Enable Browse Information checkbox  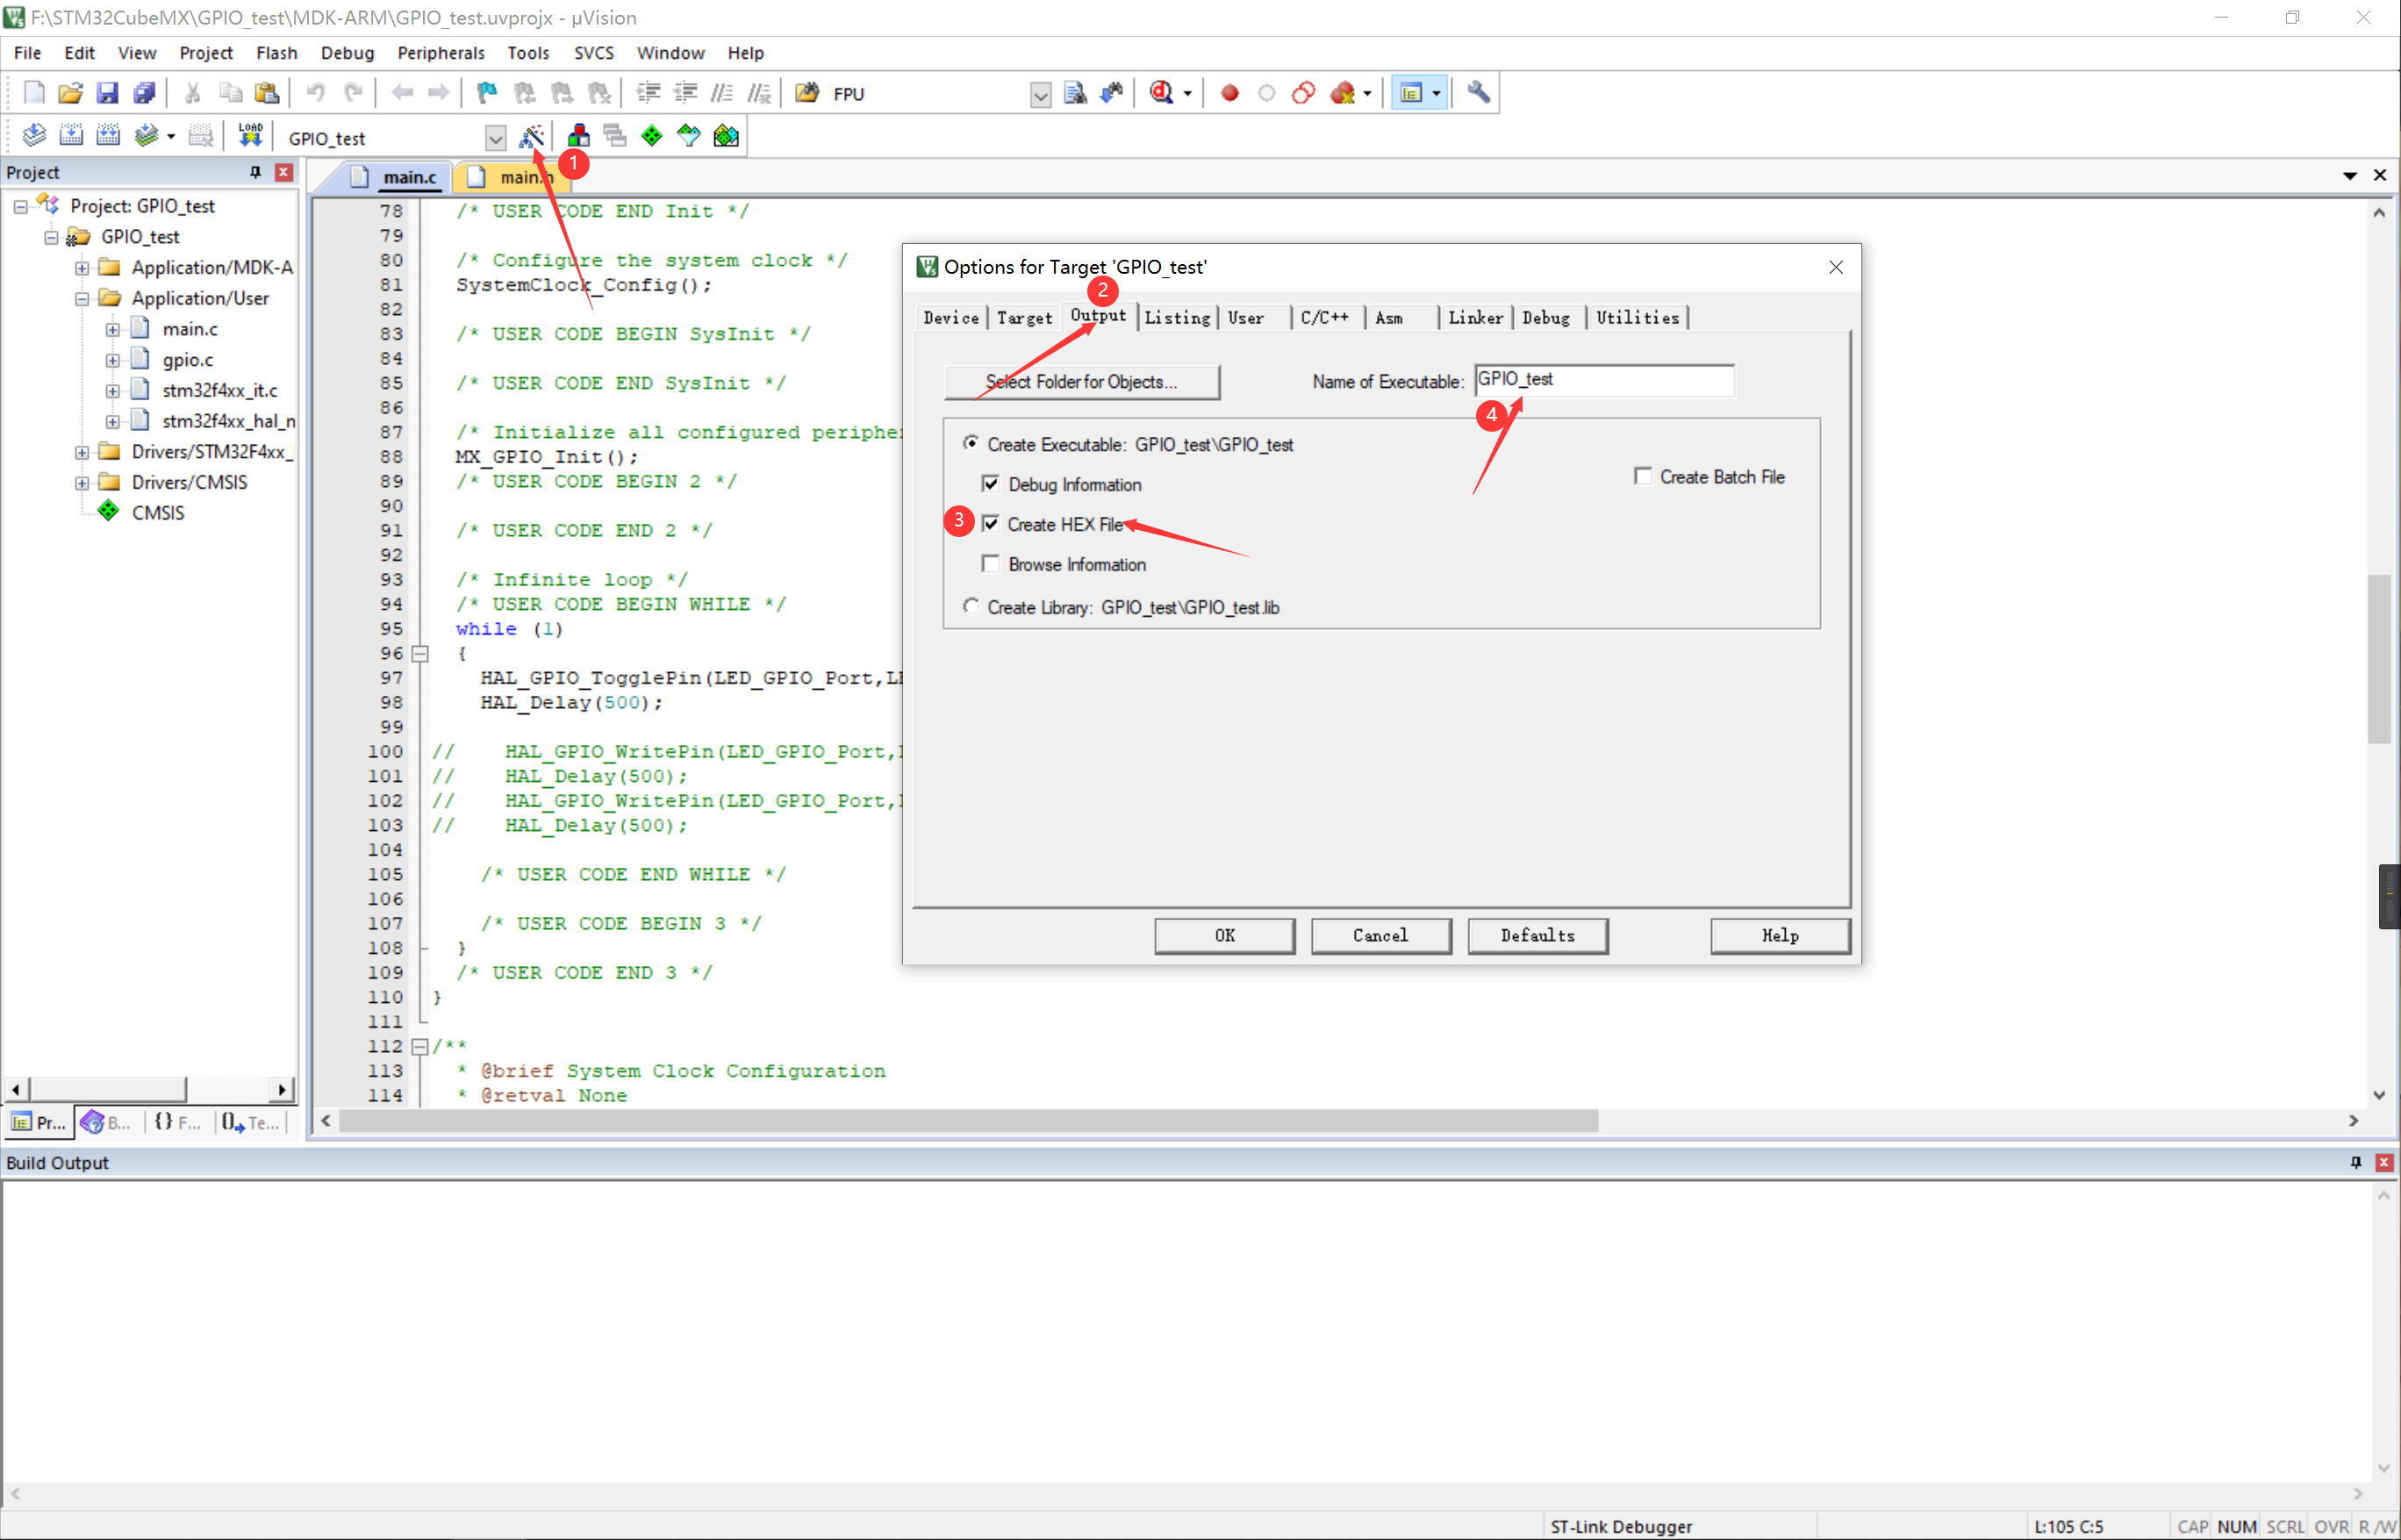[990, 564]
